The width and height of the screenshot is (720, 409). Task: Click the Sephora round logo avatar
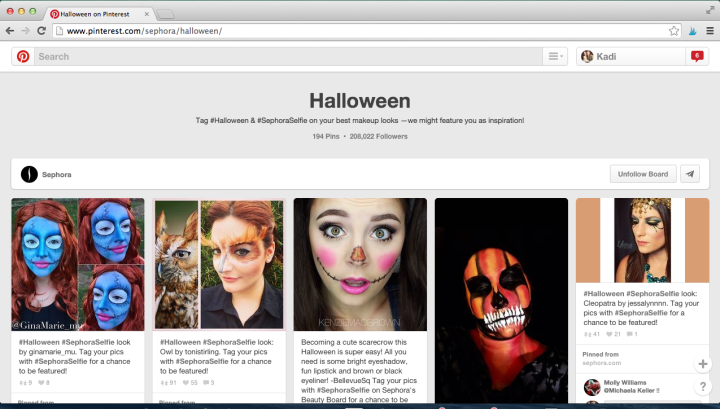pos(30,174)
